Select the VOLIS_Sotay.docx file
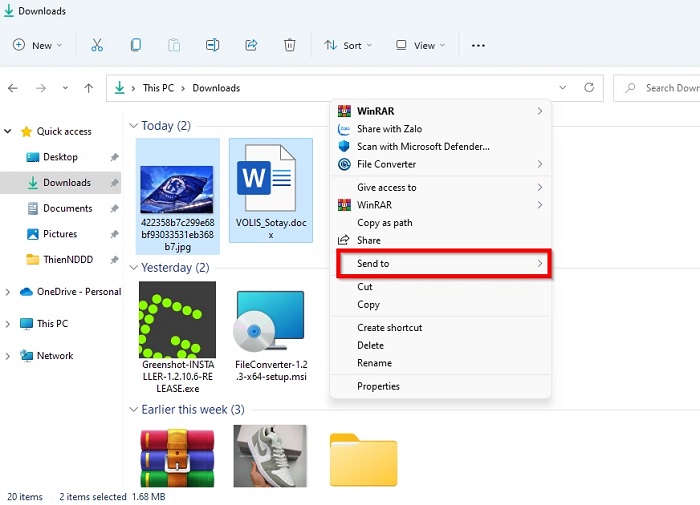Image resolution: width=700 pixels, height=505 pixels. pyautogui.click(x=271, y=191)
